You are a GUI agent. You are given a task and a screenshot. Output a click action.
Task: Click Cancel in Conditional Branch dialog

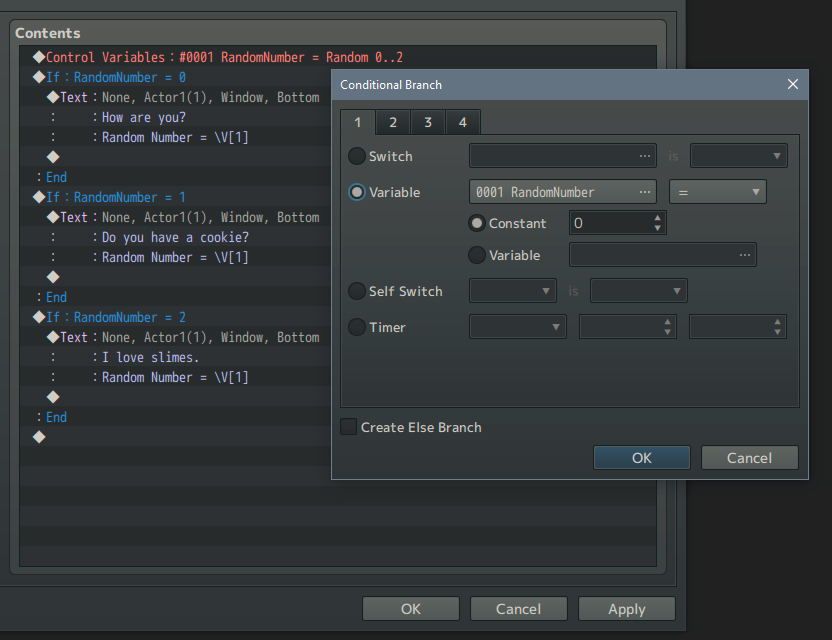(x=749, y=458)
